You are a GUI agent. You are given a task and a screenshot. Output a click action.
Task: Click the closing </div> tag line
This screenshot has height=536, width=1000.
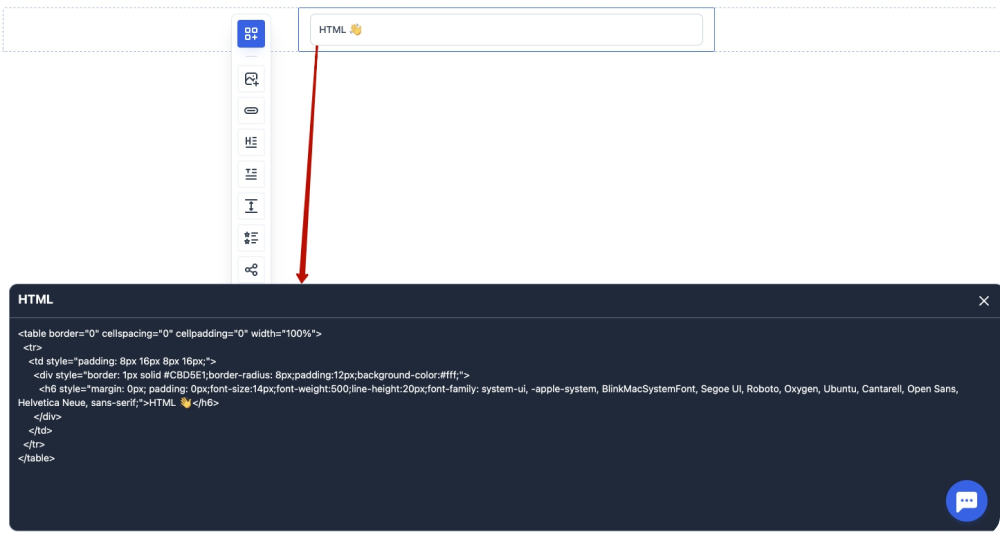click(47, 416)
